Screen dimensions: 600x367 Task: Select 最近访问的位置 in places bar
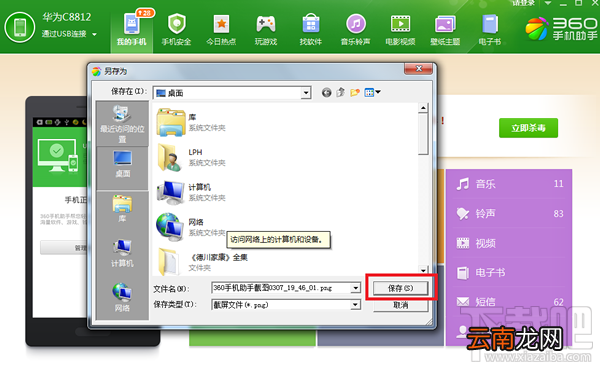coord(122,123)
